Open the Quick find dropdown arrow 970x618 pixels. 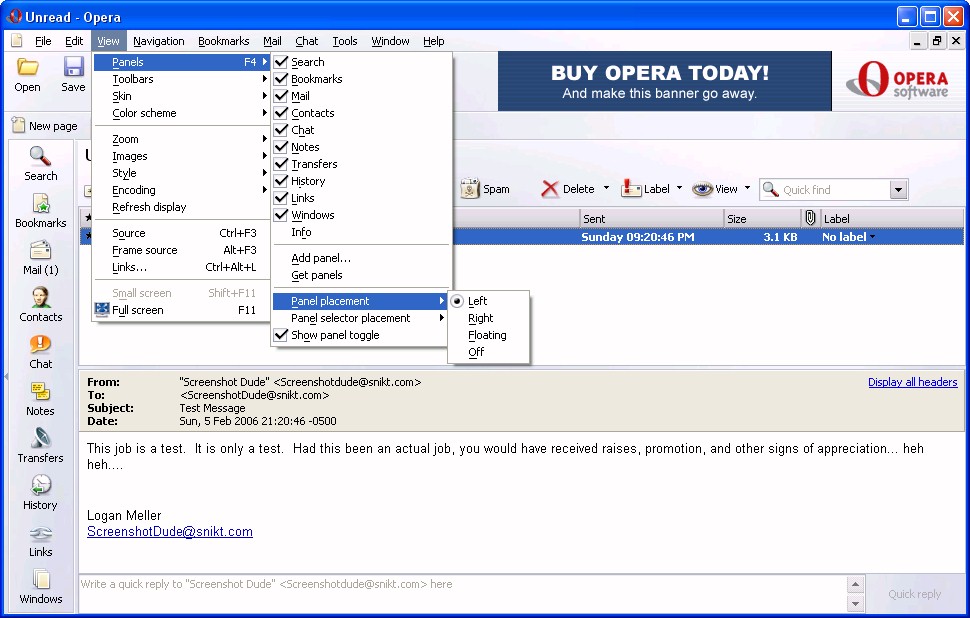[x=897, y=190]
